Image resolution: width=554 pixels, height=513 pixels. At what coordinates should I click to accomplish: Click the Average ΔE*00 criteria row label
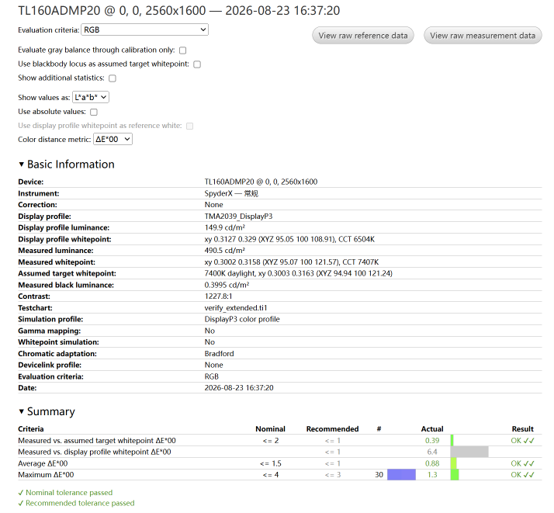point(43,463)
